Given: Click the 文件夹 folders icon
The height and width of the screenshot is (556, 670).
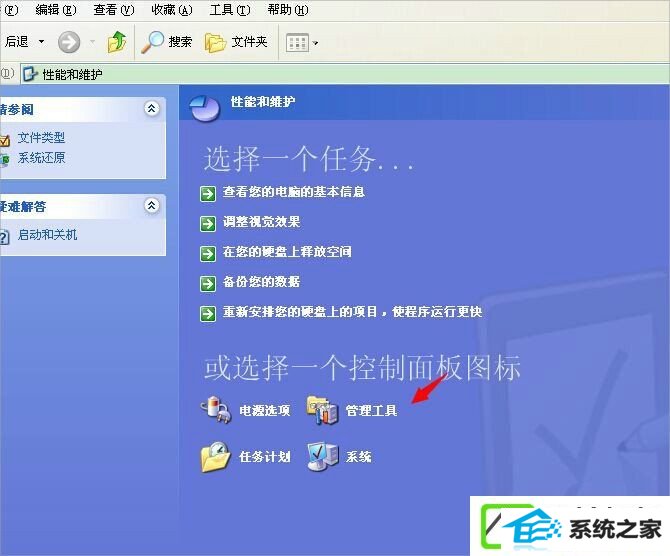Looking at the screenshot, I should [215, 42].
